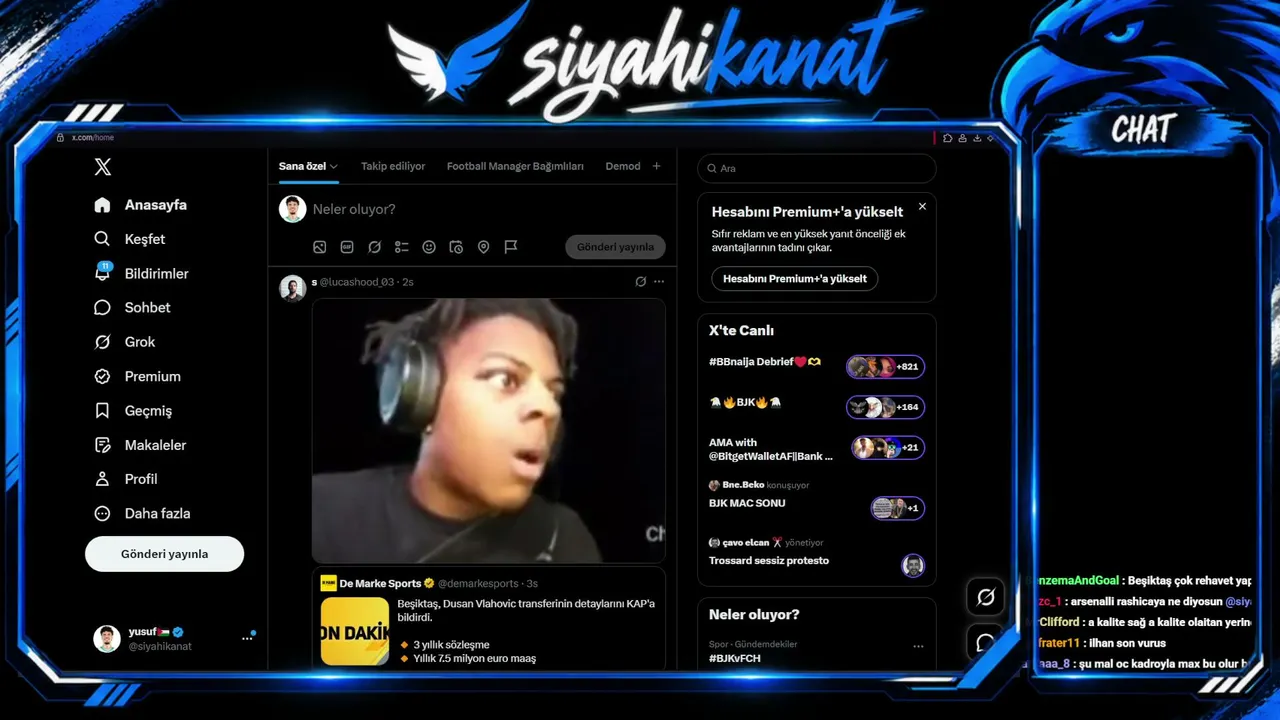
Task: Go to Profil page icon
Action: pyautogui.click(x=102, y=479)
